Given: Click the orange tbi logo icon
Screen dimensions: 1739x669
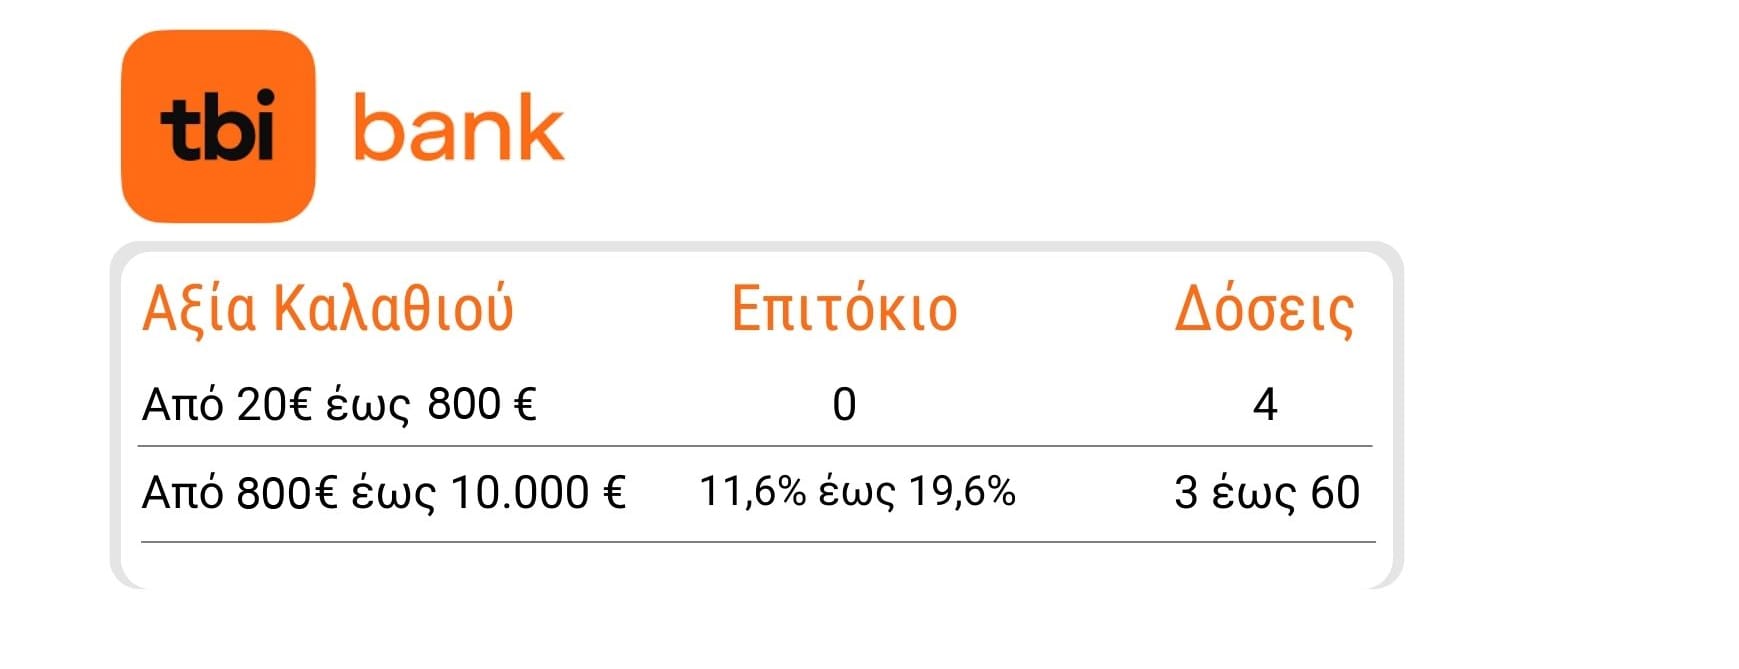Looking at the screenshot, I should point(218,126).
